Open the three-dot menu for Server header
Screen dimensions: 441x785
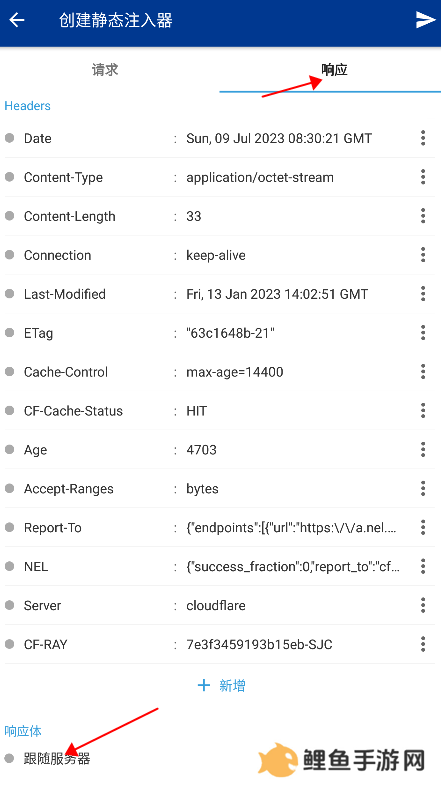click(x=423, y=605)
